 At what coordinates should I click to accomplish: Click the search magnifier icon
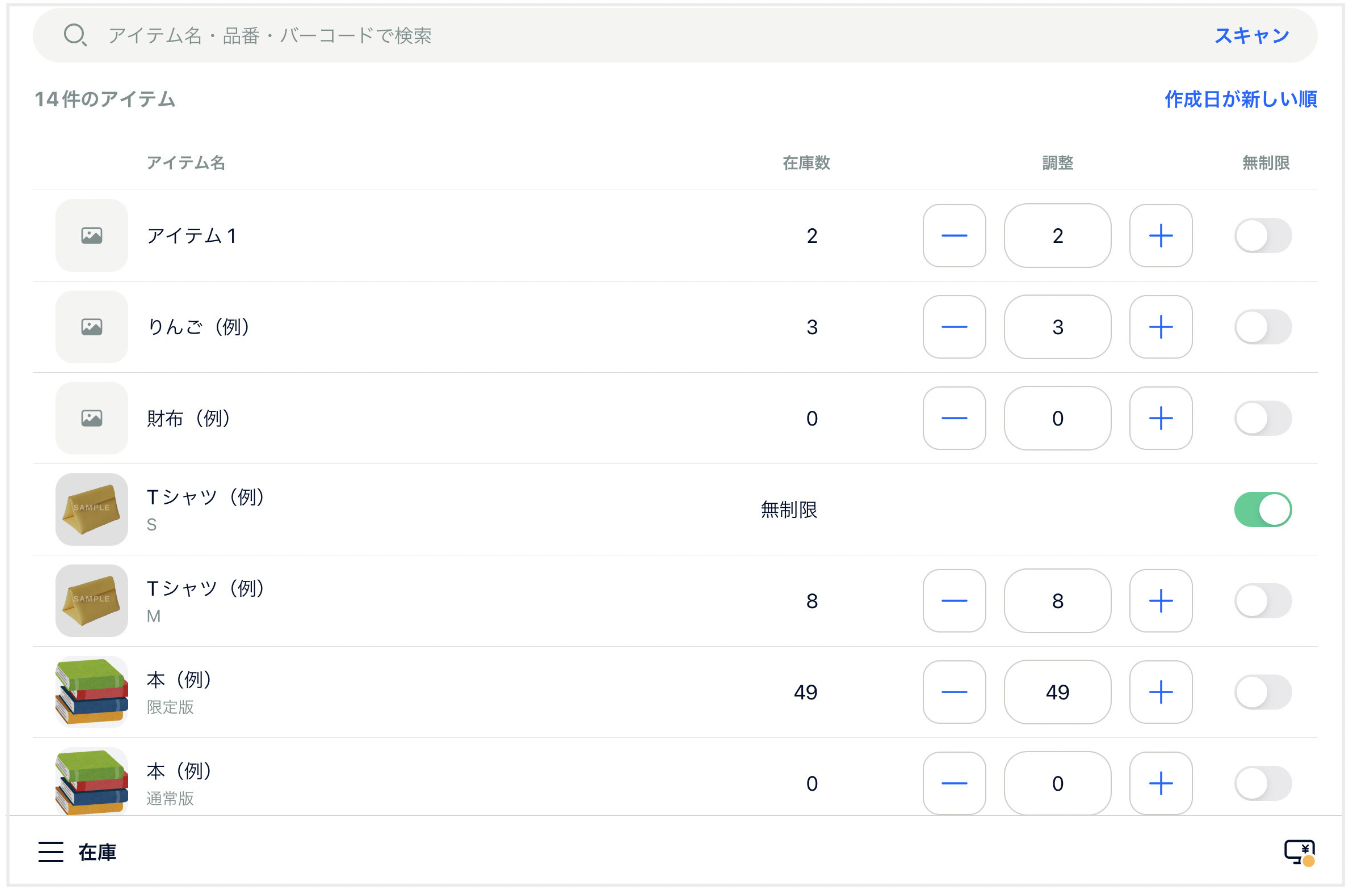[75, 35]
